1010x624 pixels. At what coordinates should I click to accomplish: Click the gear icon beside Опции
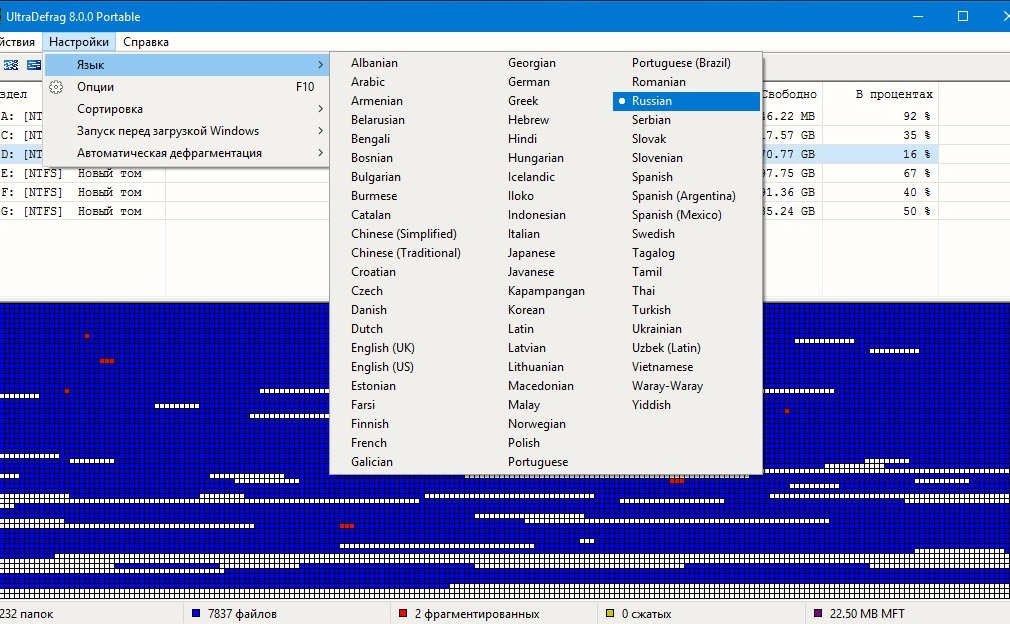point(56,87)
